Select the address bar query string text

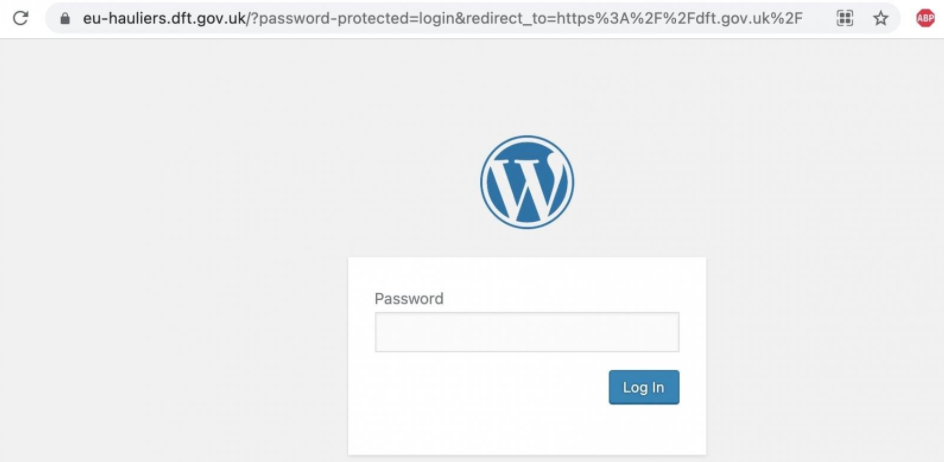530,18
